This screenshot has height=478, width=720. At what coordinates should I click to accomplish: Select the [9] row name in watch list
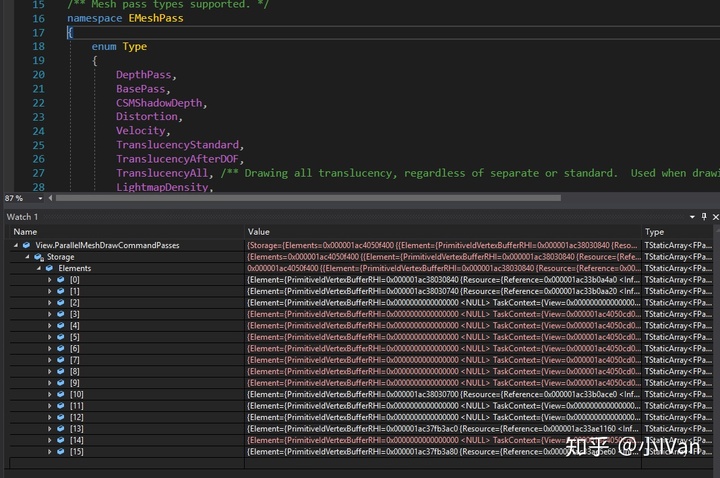coord(75,383)
